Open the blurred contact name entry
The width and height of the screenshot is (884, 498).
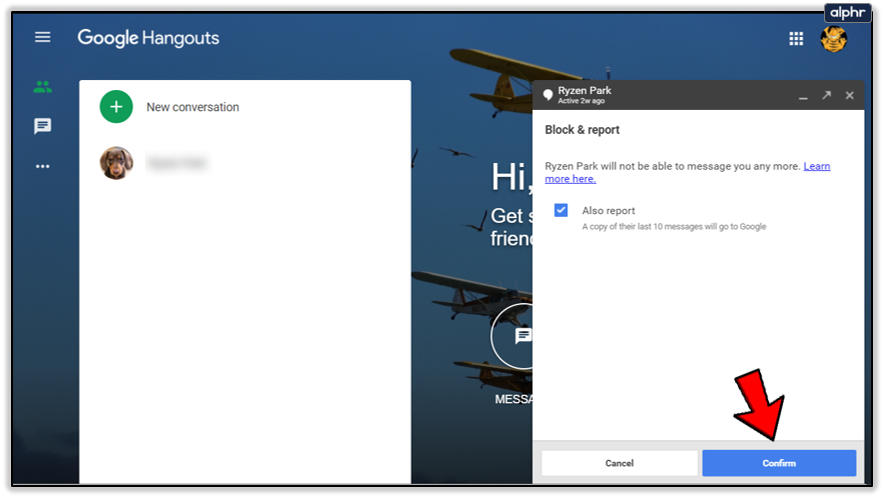(177, 163)
